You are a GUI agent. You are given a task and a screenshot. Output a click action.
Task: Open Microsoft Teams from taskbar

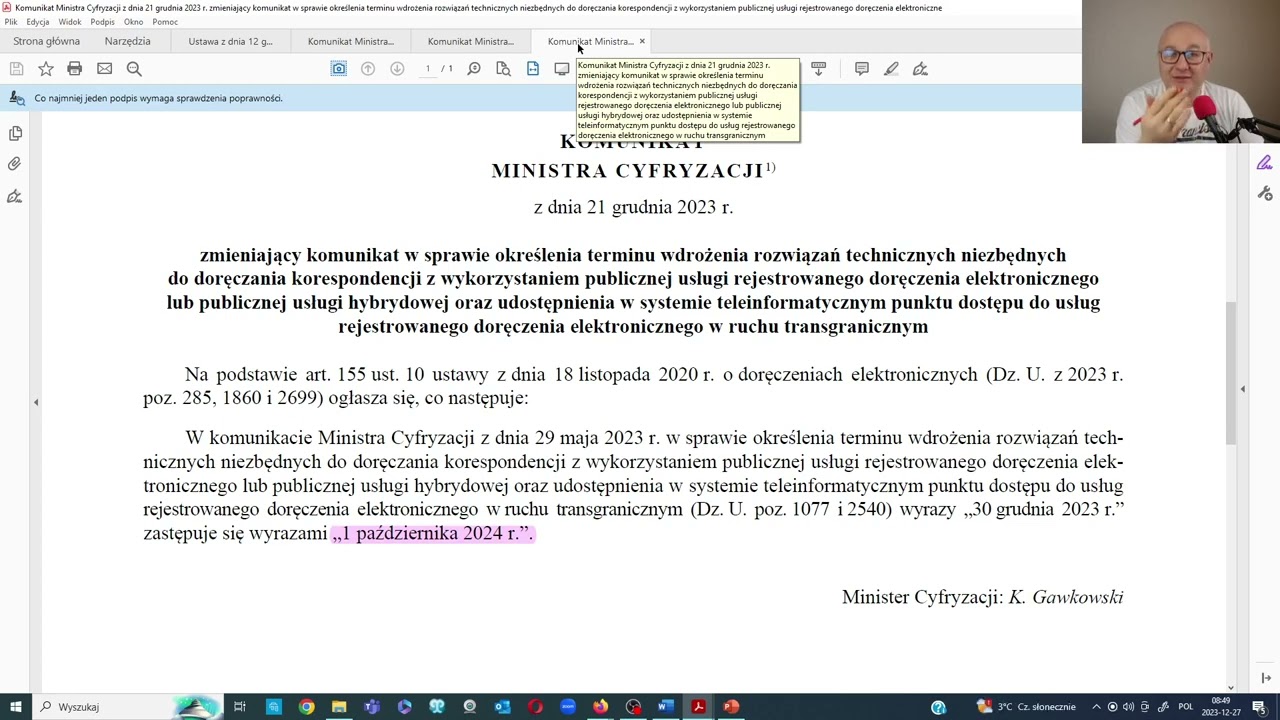[372, 707]
